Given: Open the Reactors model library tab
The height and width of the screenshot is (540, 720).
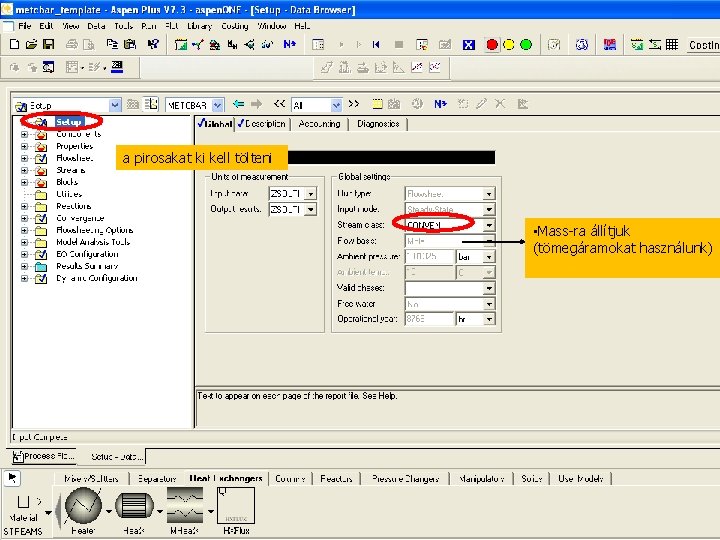Looking at the screenshot, I should [336, 478].
